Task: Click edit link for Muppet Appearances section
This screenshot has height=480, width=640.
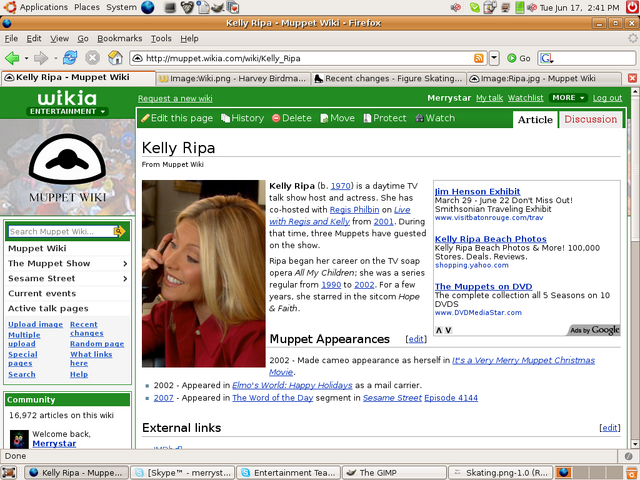Action: tap(416, 339)
